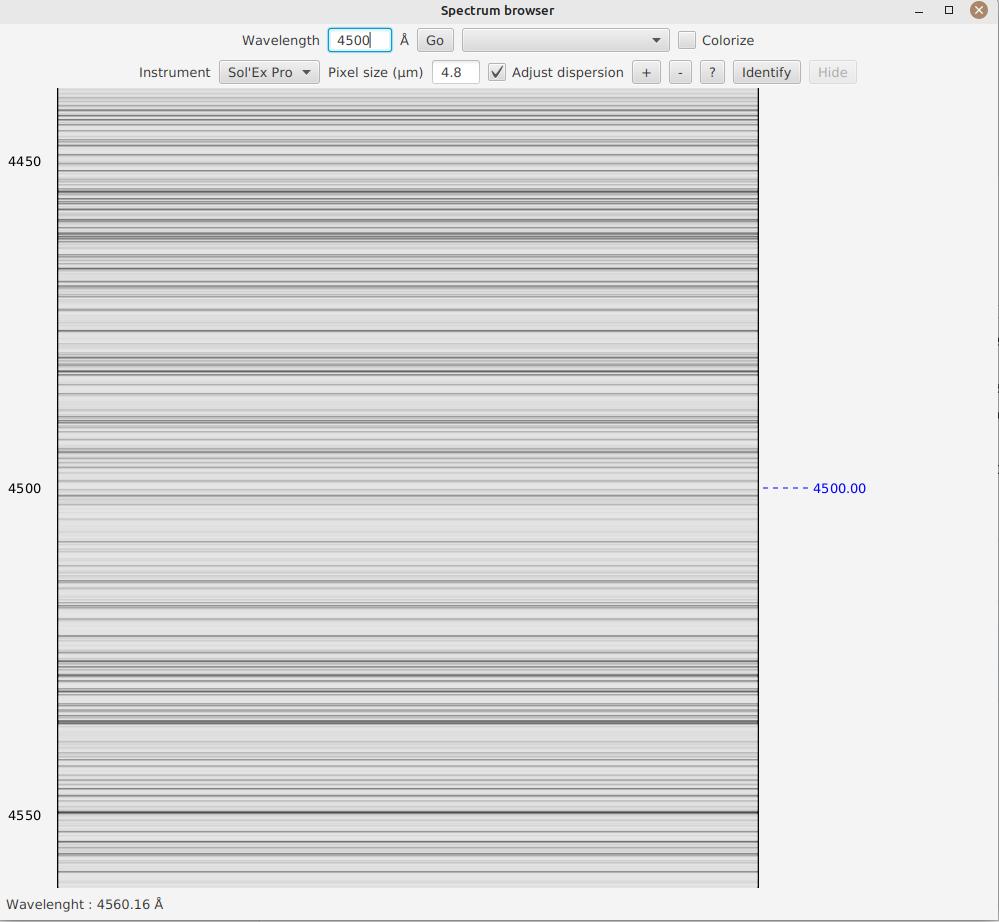Click the Go button
999x922 pixels.
[434, 41]
